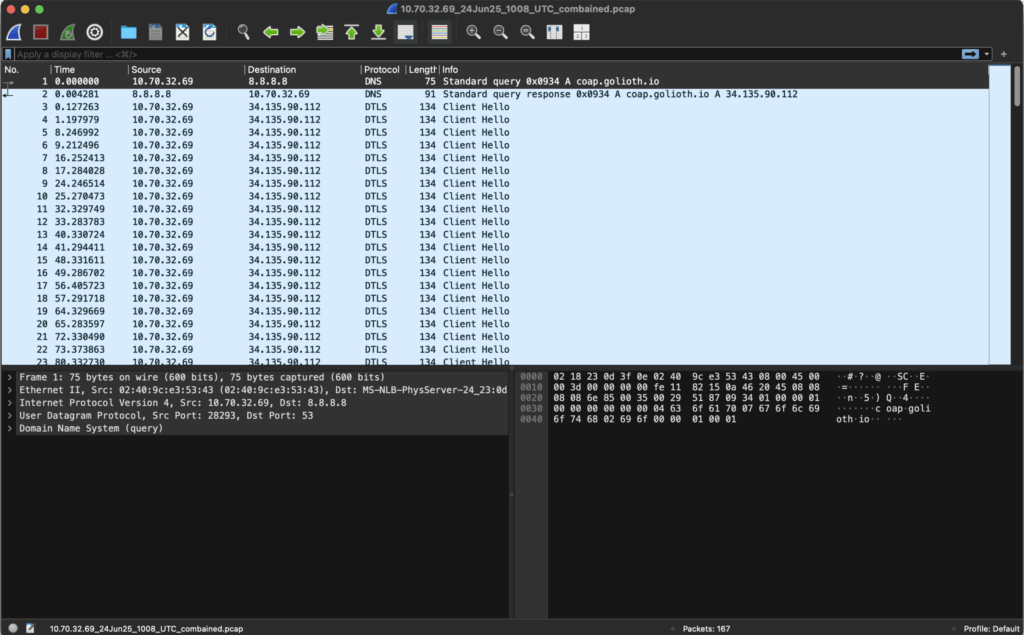
Task: Restart current capture with green fin icon
Action: point(68,32)
